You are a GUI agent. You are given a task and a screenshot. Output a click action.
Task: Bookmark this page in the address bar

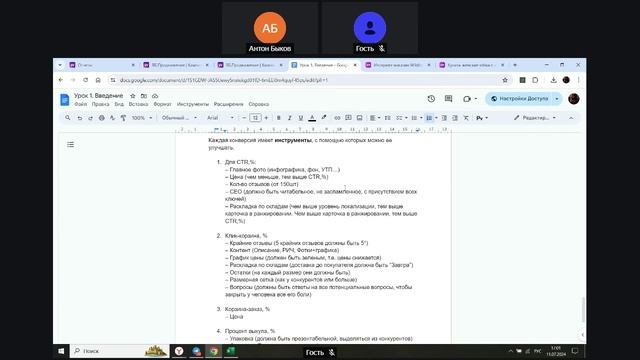tap(505, 80)
